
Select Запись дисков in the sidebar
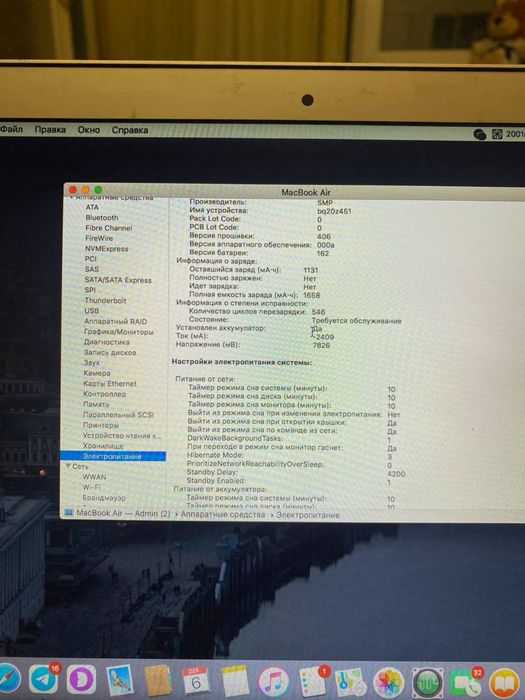click(110, 352)
